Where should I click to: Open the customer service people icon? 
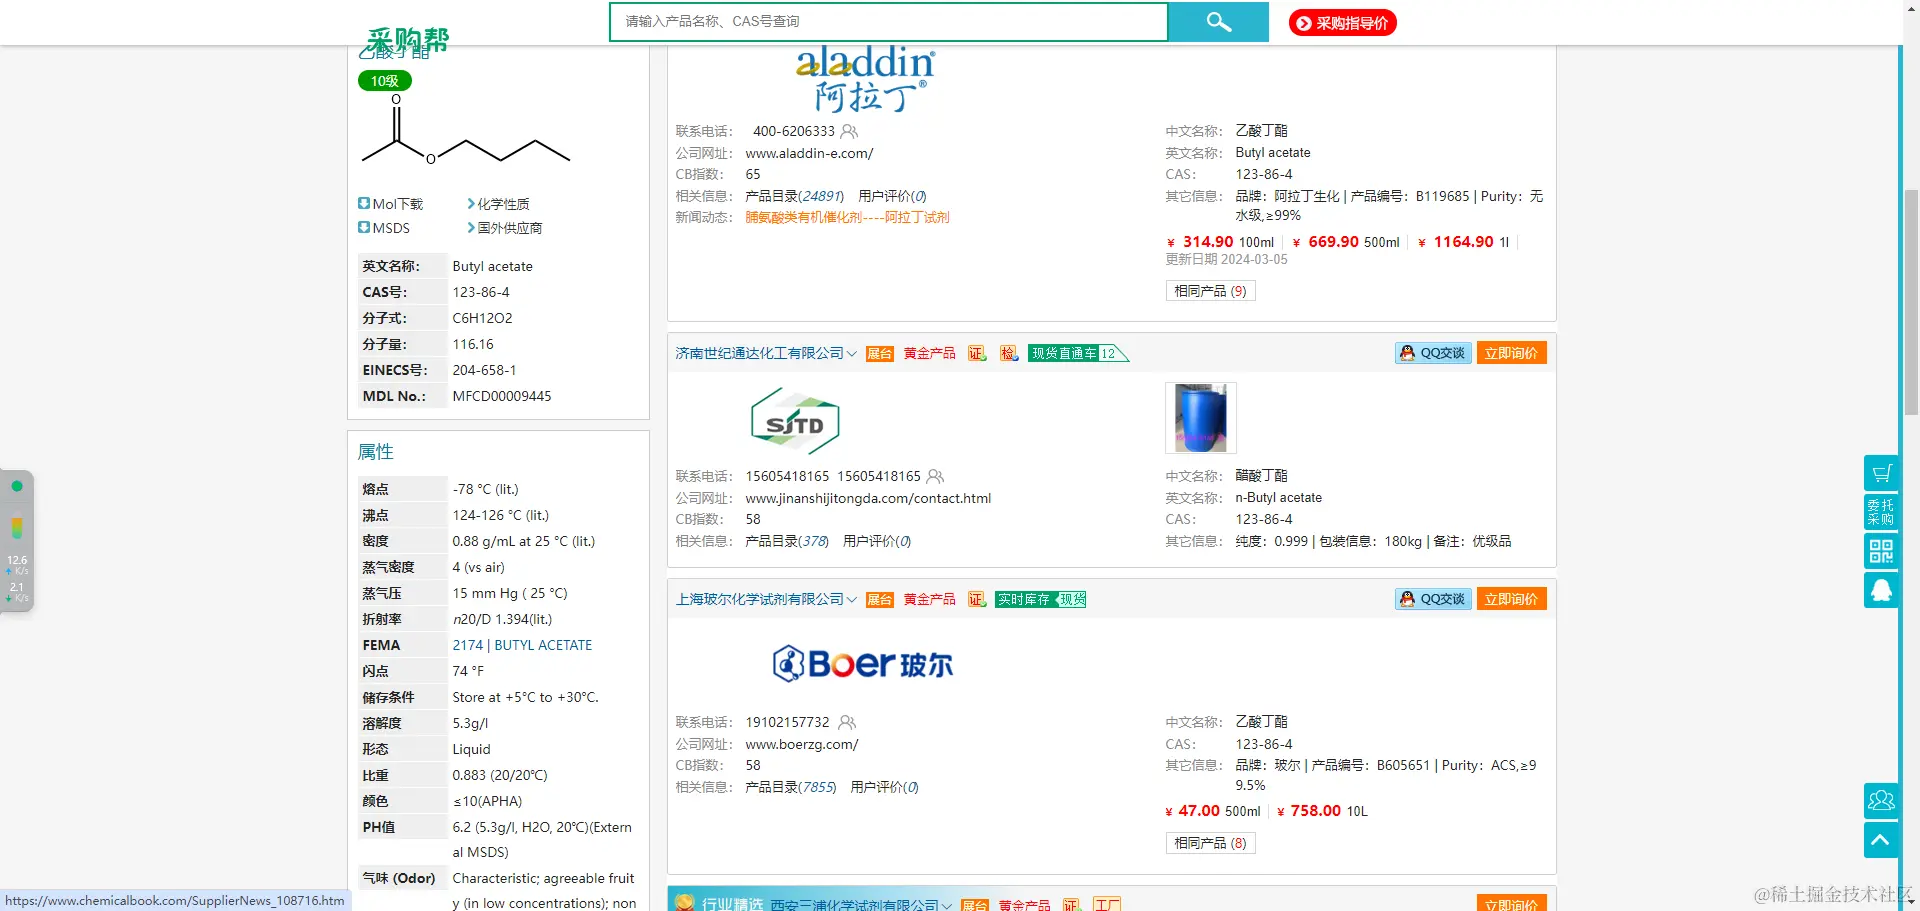pos(1881,801)
